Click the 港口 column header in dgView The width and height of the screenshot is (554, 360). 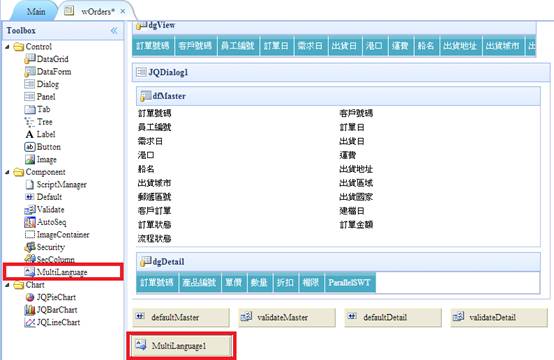(x=375, y=46)
